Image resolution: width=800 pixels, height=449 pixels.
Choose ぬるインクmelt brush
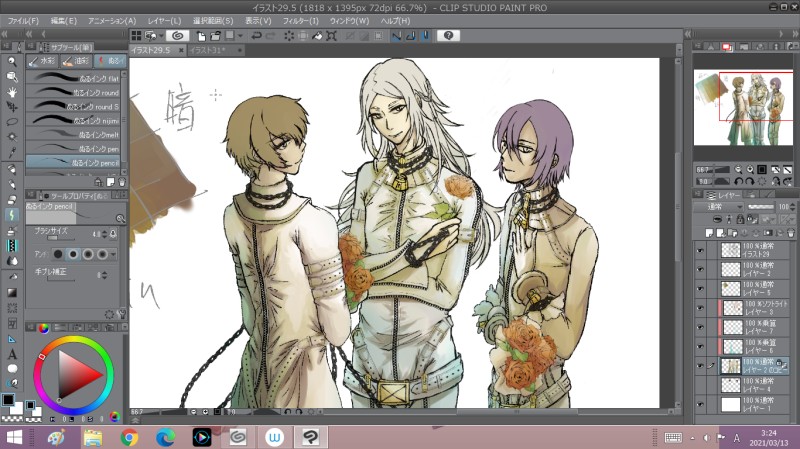[x=73, y=135]
